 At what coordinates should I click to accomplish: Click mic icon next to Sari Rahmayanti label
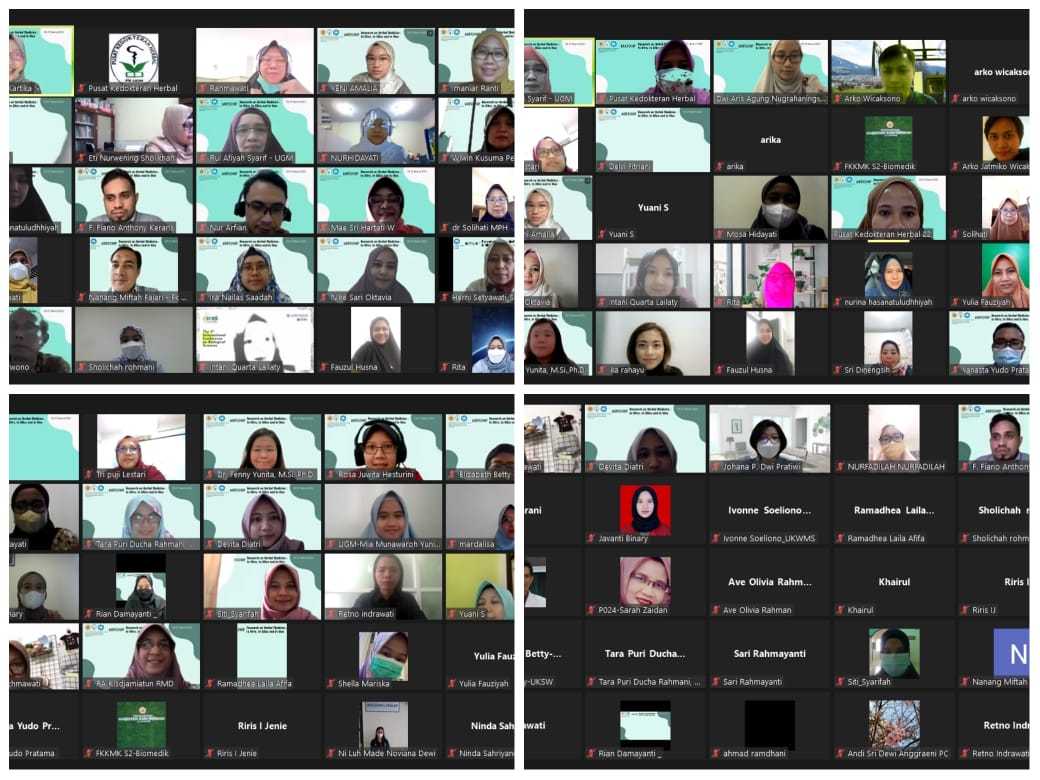(717, 682)
